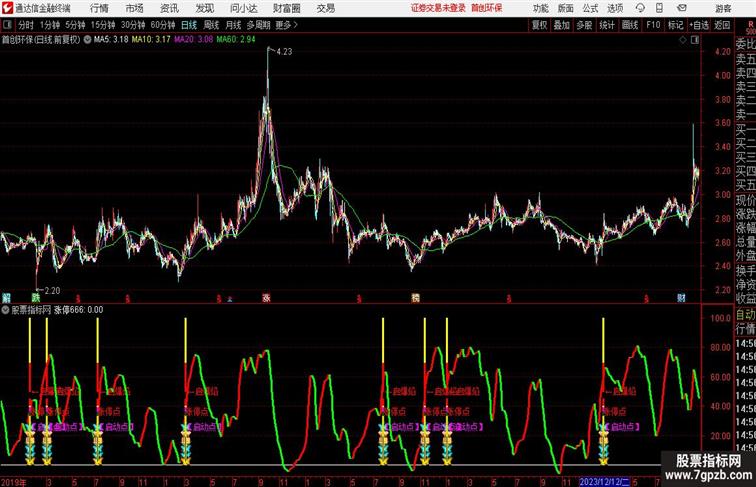Screen dimensions: 756x487
Task: Toggle the left sidebar panel icon
Action: point(7,25)
